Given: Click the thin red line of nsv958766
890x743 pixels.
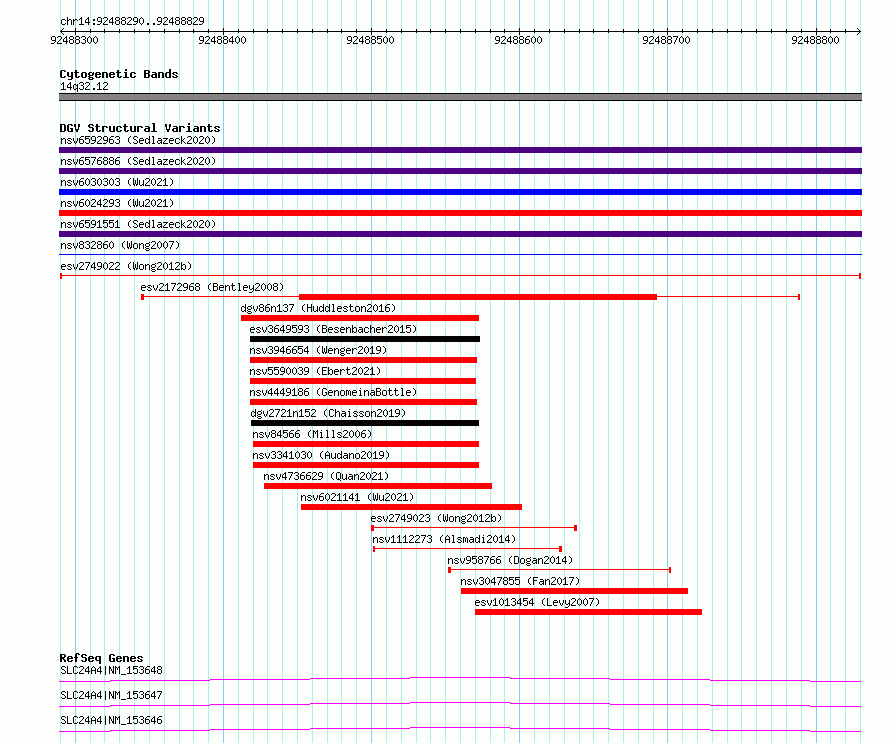Looking at the screenshot, I should [x=560, y=570].
